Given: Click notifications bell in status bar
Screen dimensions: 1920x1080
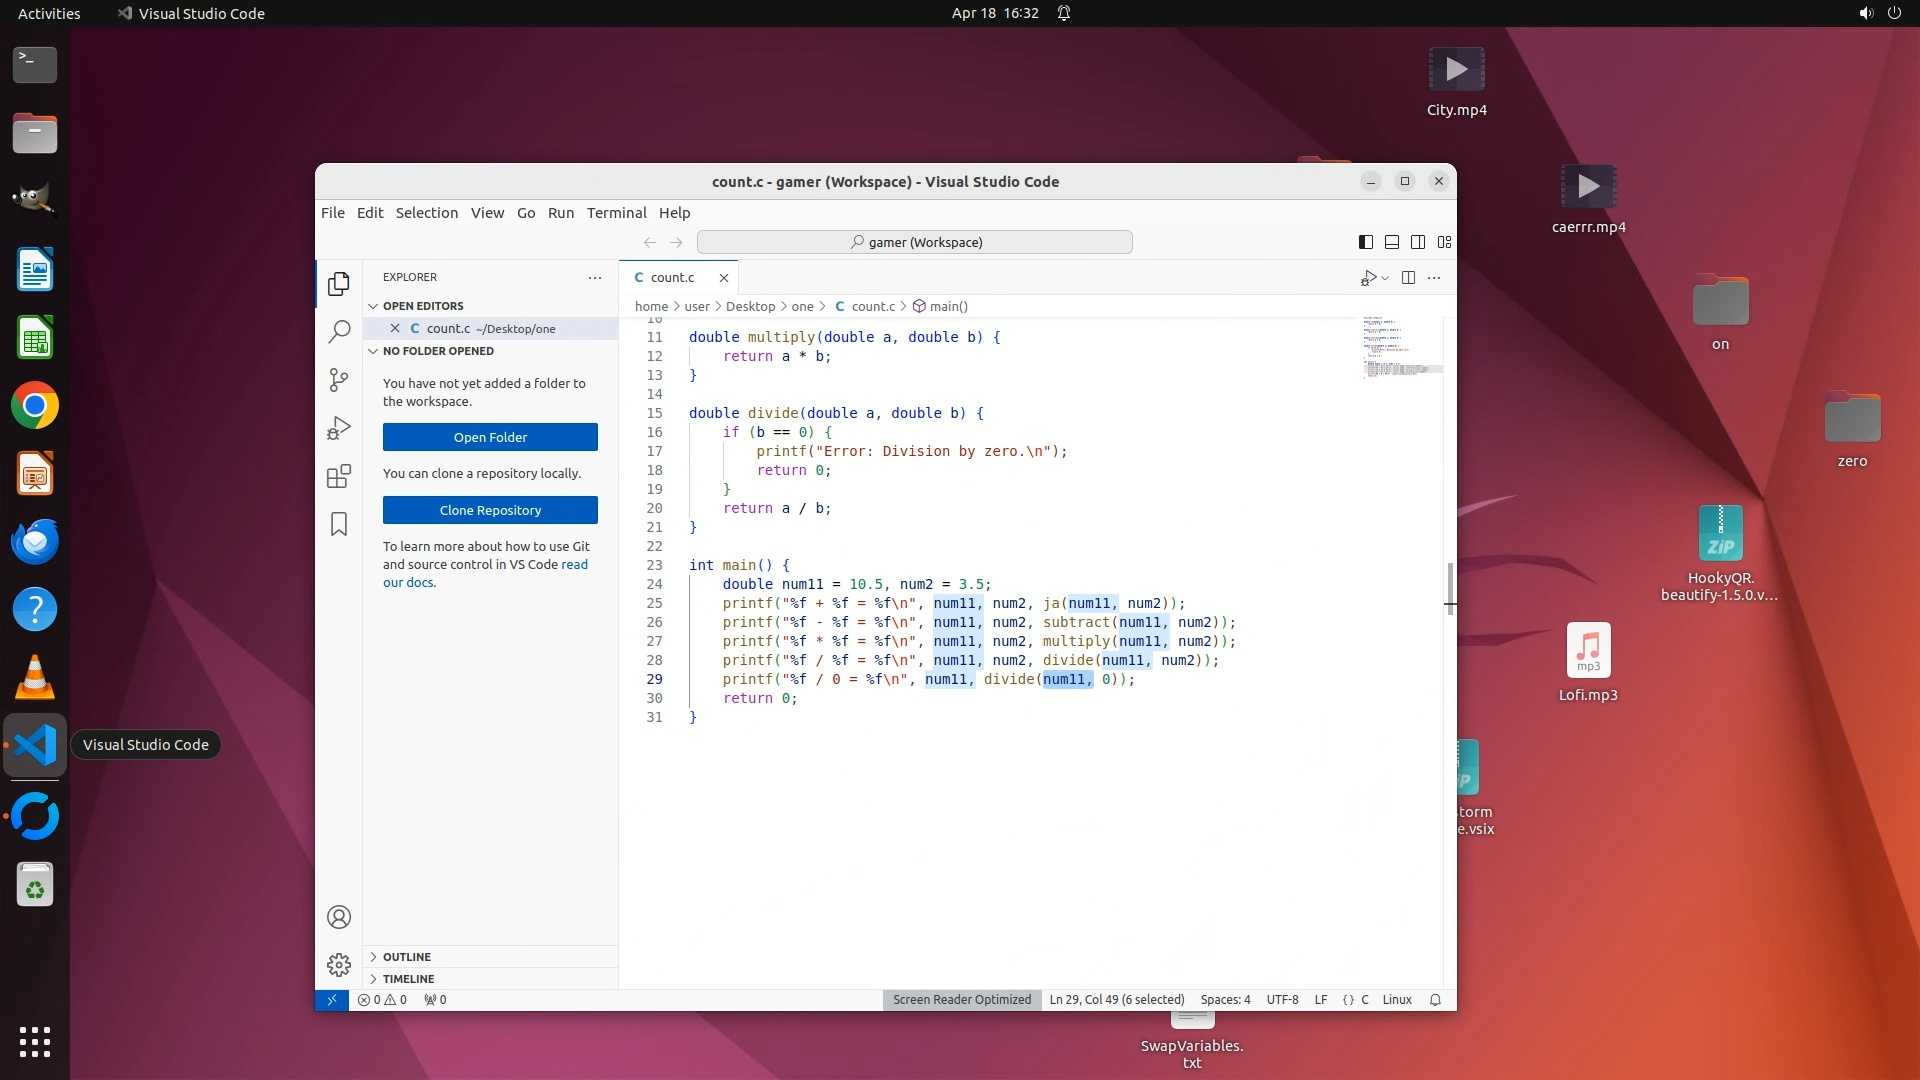Looking at the screenshot, I should click(1435, 1000).
